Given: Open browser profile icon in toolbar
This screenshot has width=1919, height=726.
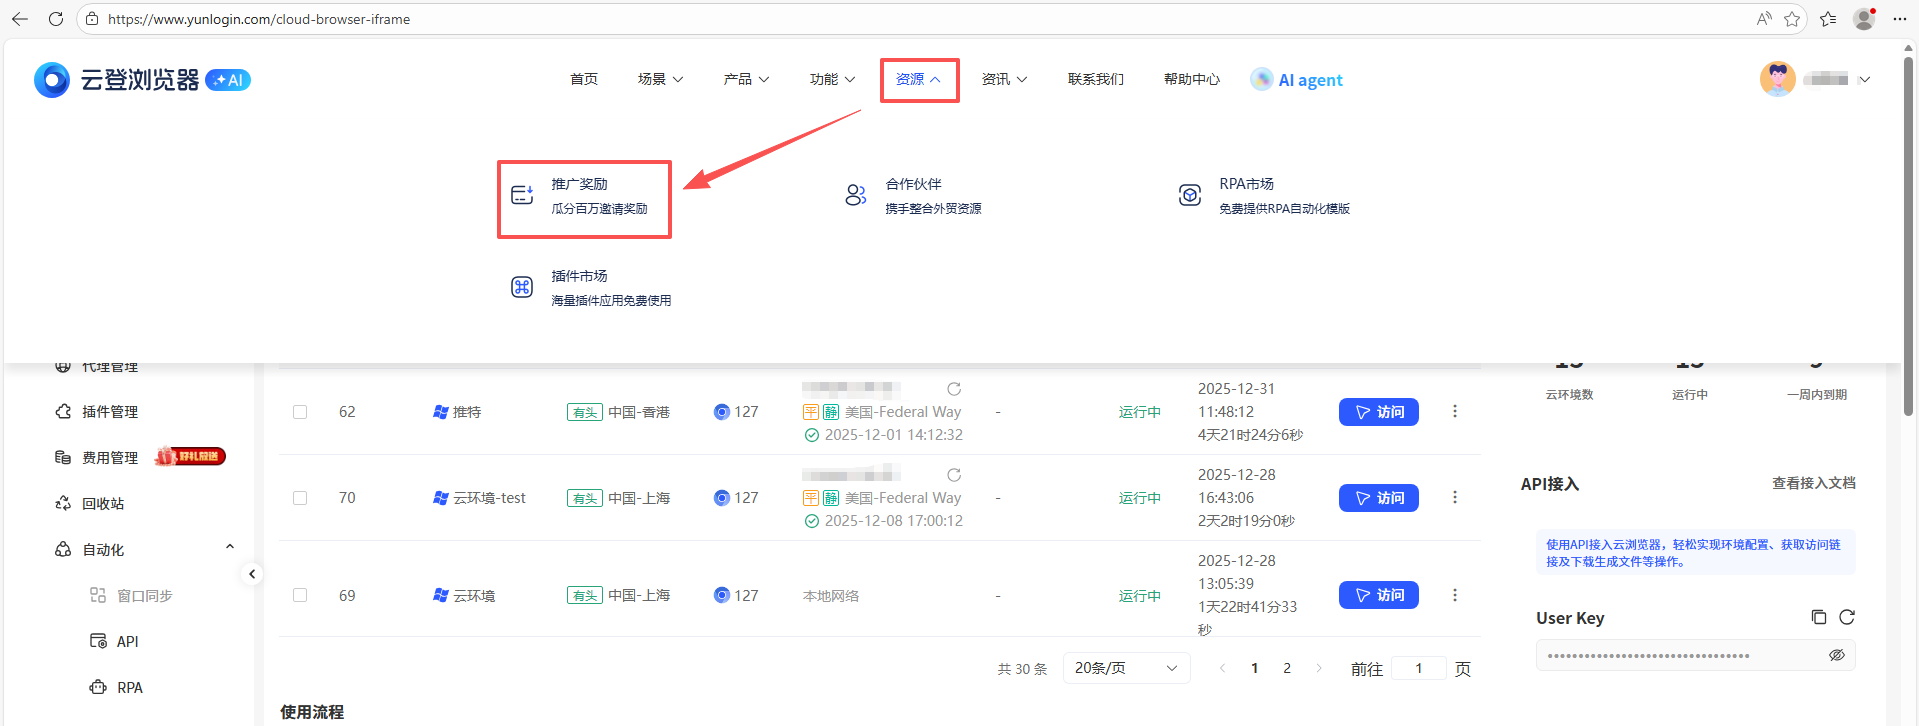Looking at the screenshot, I should tap(1864, 19).
